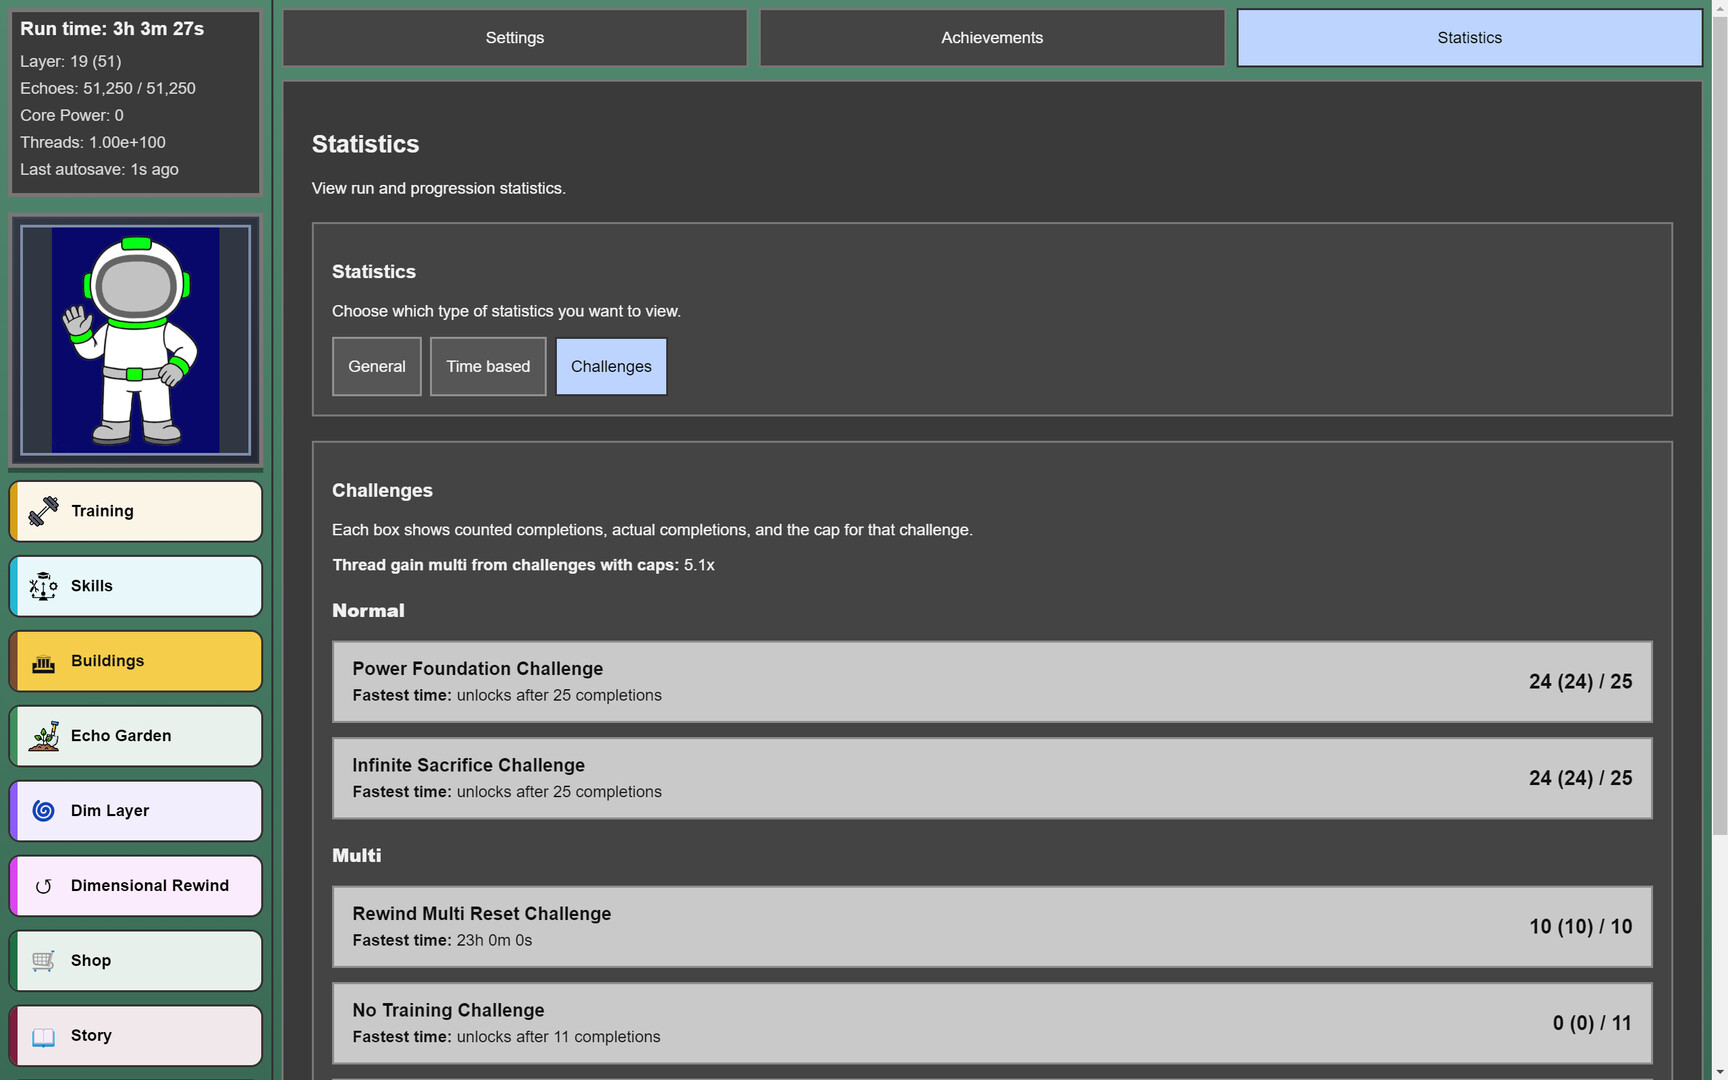Click the Run time 3h 3m 27s text

pyautogui.click(x=112, y=29)
